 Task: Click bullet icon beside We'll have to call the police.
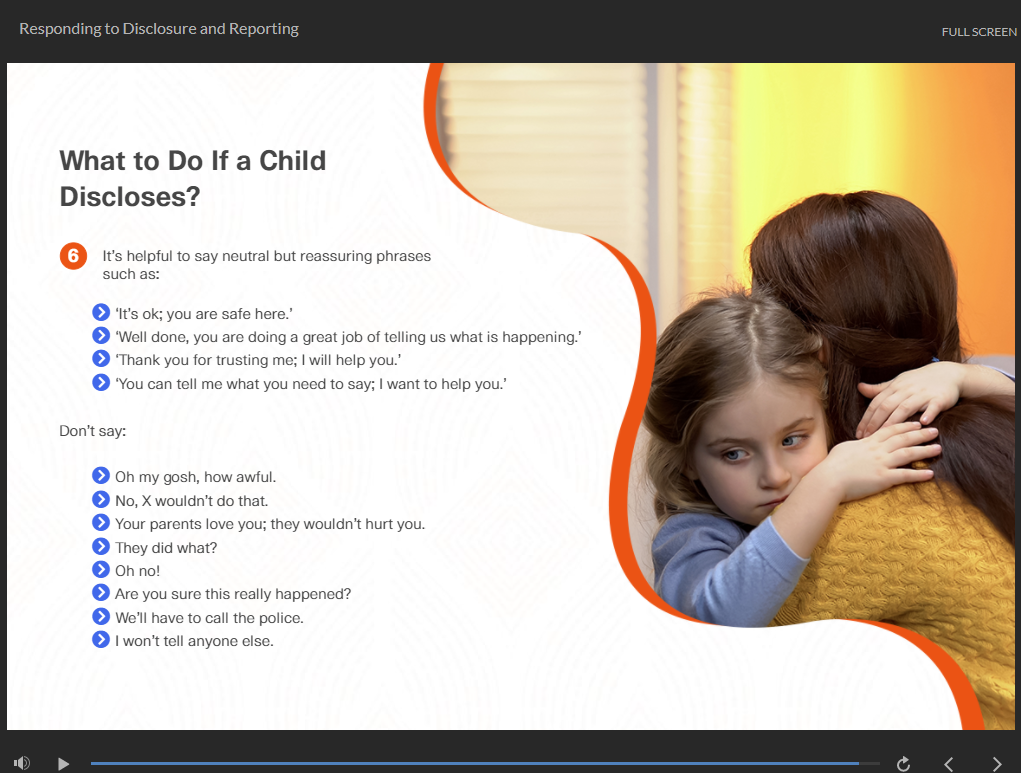point(101,616)
